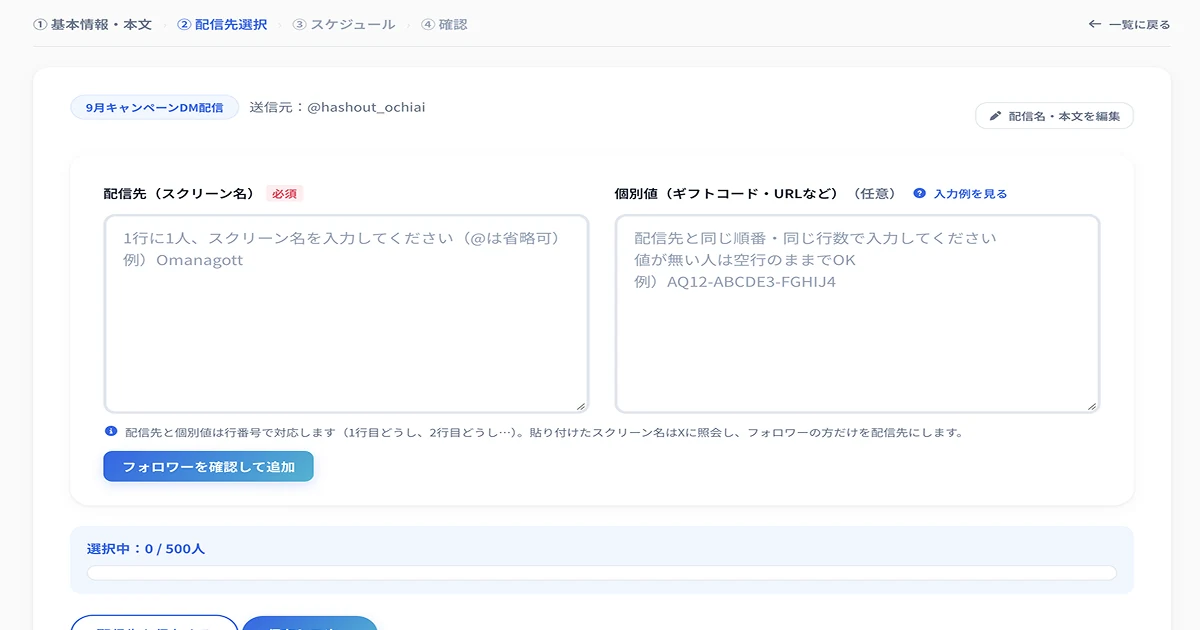Viewport: 1200px width, 630px height.
Task: Grab resize handle of 配信先 textarea
Action: pyautogui.click(x=581, y=405)
